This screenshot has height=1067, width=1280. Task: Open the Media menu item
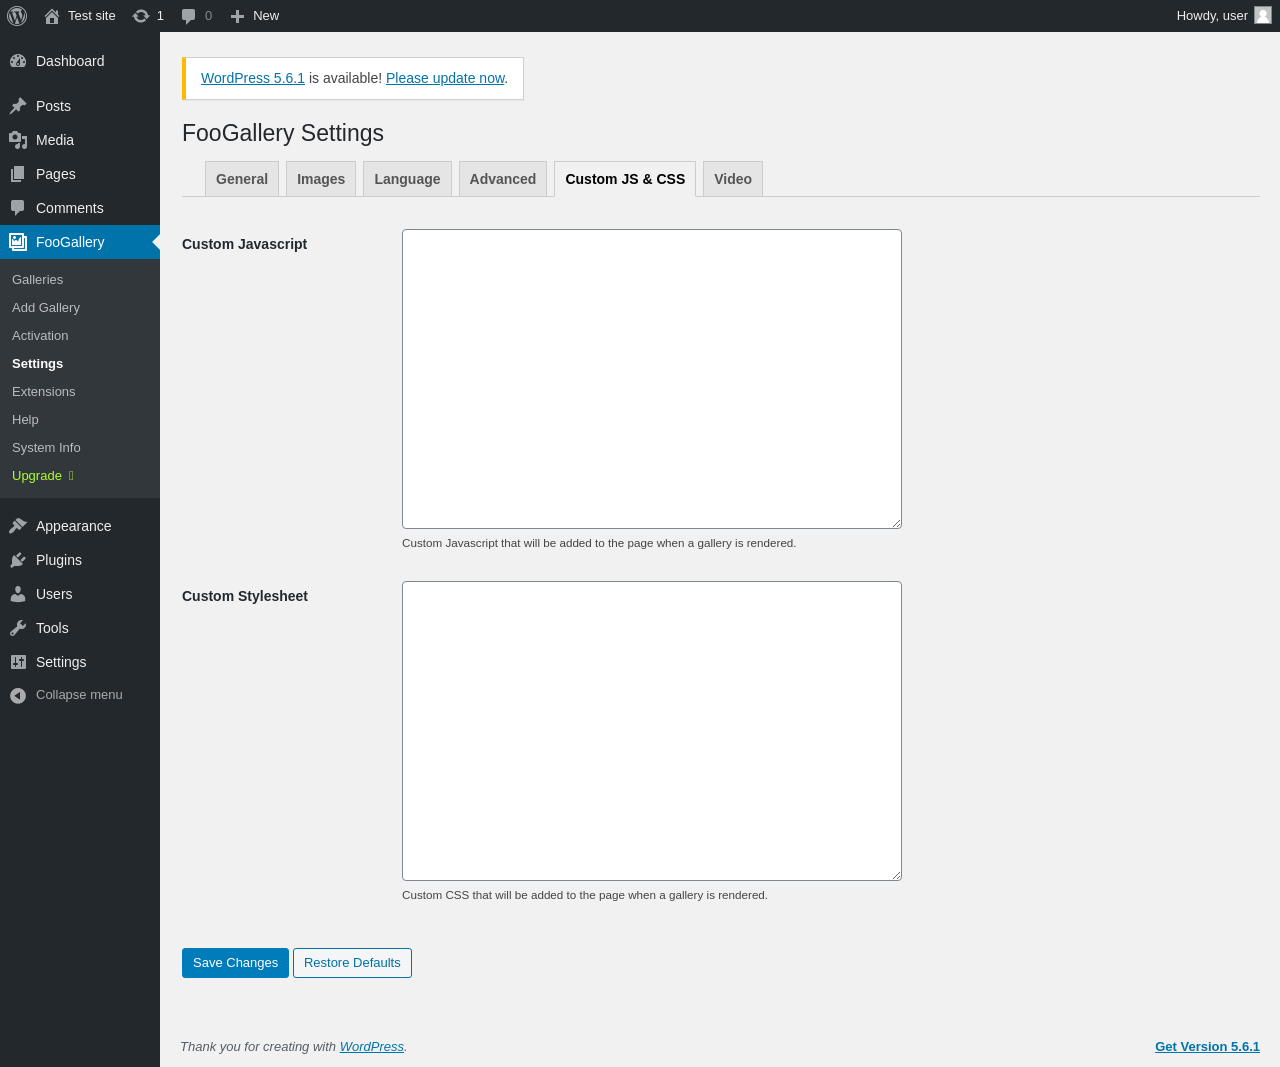[80, 140]
